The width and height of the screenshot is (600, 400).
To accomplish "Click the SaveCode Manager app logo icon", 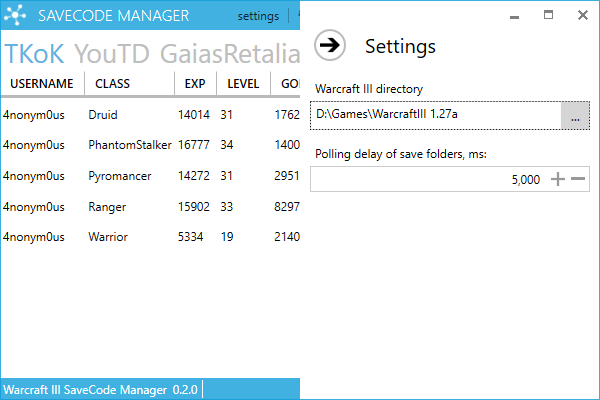I will (15, 15).
